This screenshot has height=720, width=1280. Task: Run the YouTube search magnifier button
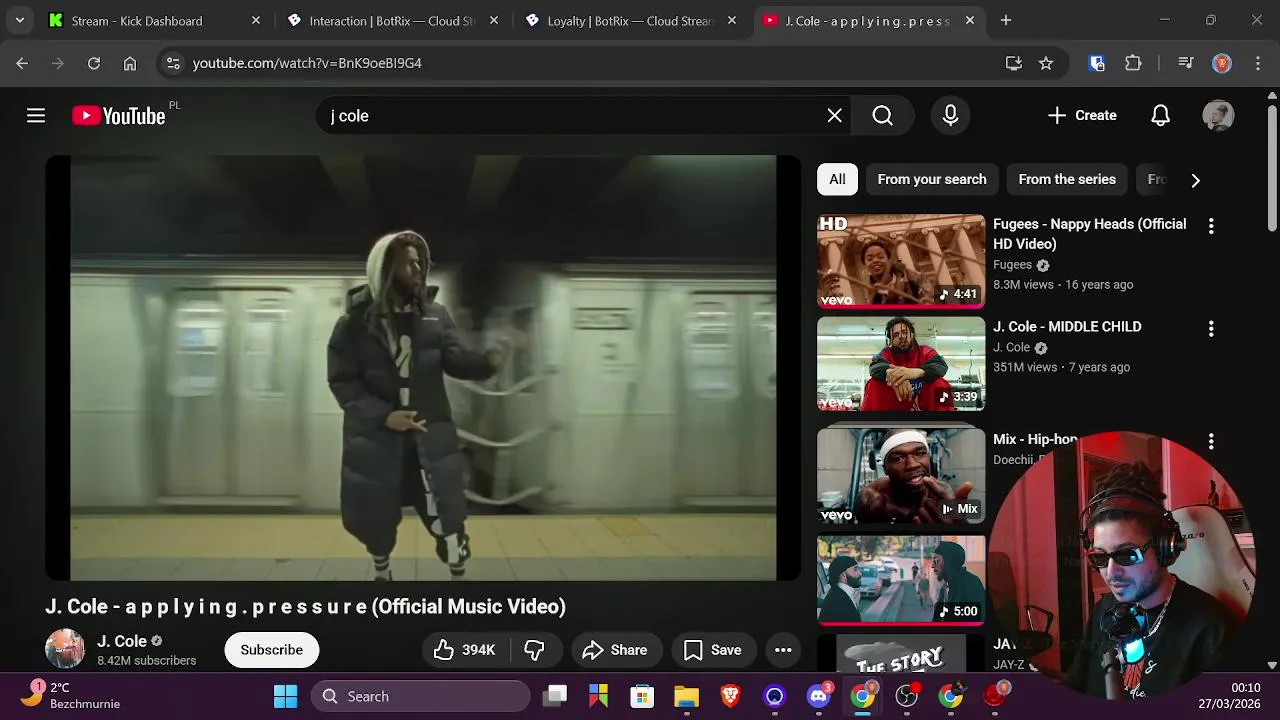point(882,116)
